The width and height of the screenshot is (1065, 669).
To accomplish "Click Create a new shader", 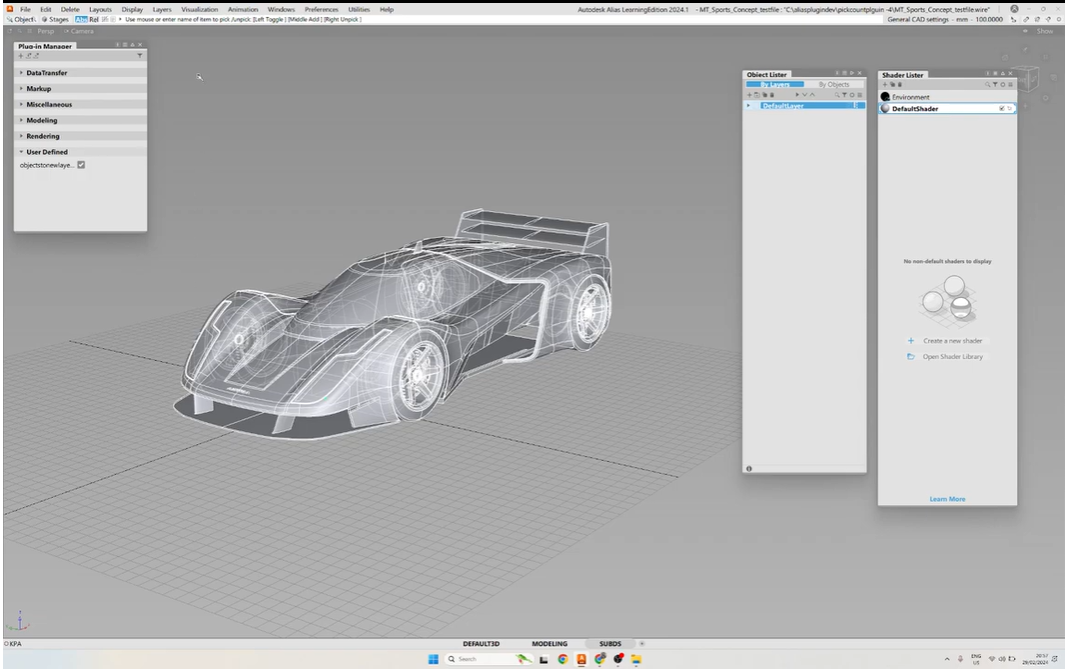I will click(x=952, y=341).
